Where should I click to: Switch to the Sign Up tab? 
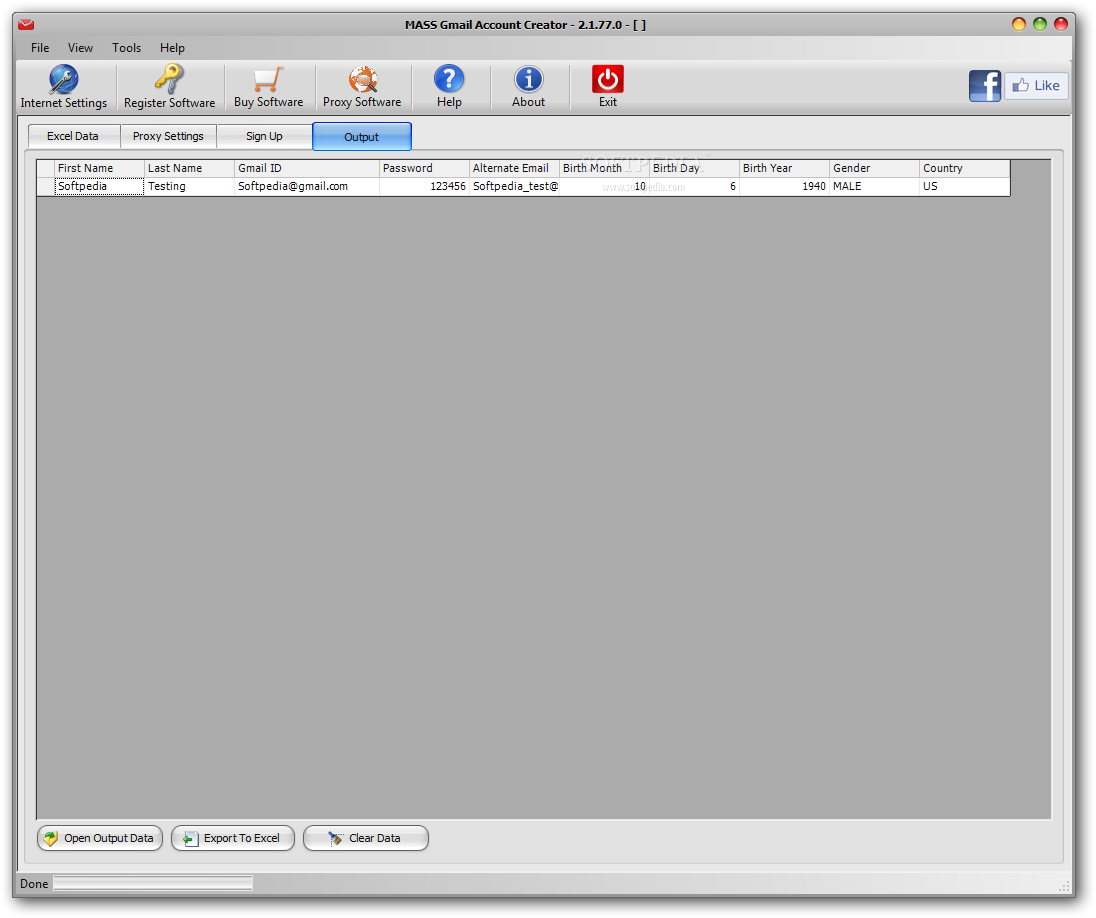coord(264,136)
